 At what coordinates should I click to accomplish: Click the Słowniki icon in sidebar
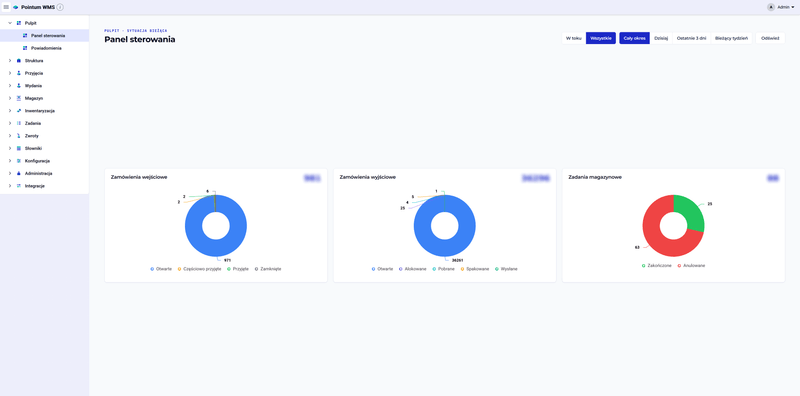point(19,148)
